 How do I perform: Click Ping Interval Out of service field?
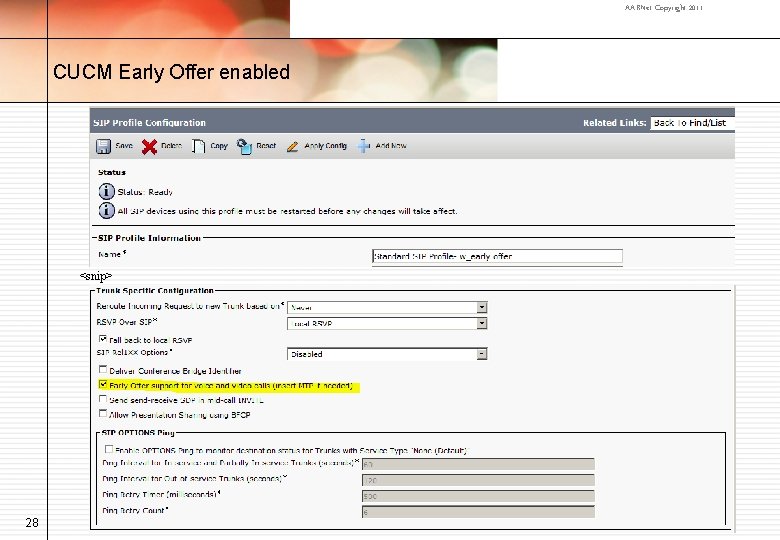(478, 480)
